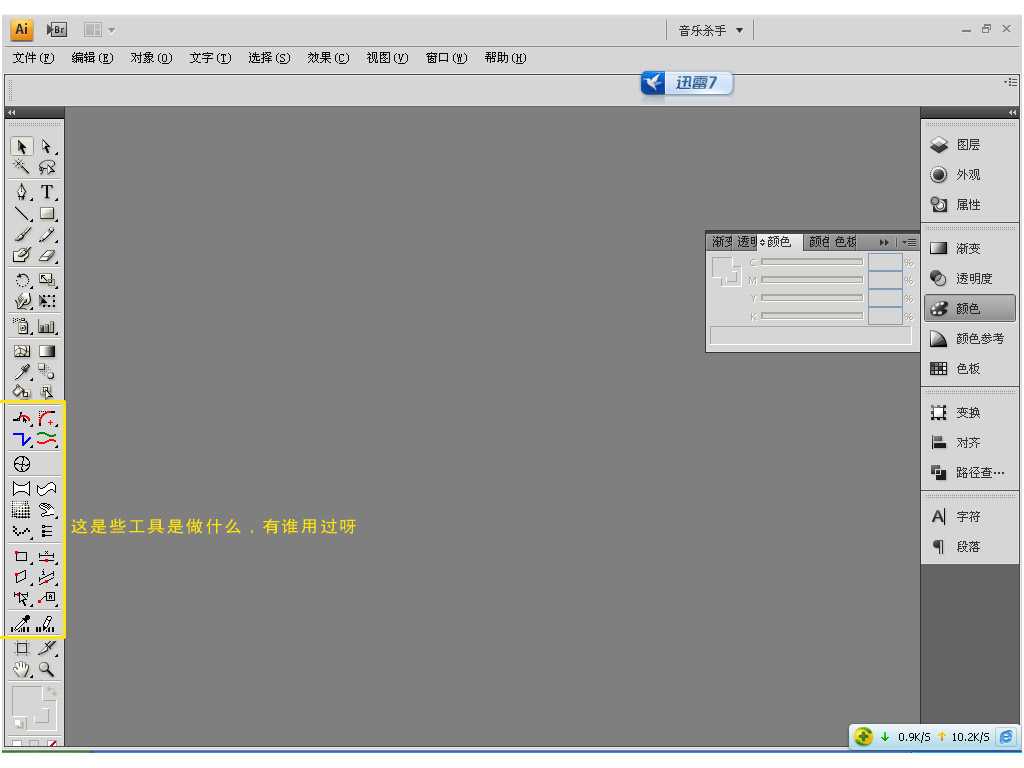Open the 文件(F) menu
Image resolution: width=1024 pixels, height=768 pixels.
[33, 57]
